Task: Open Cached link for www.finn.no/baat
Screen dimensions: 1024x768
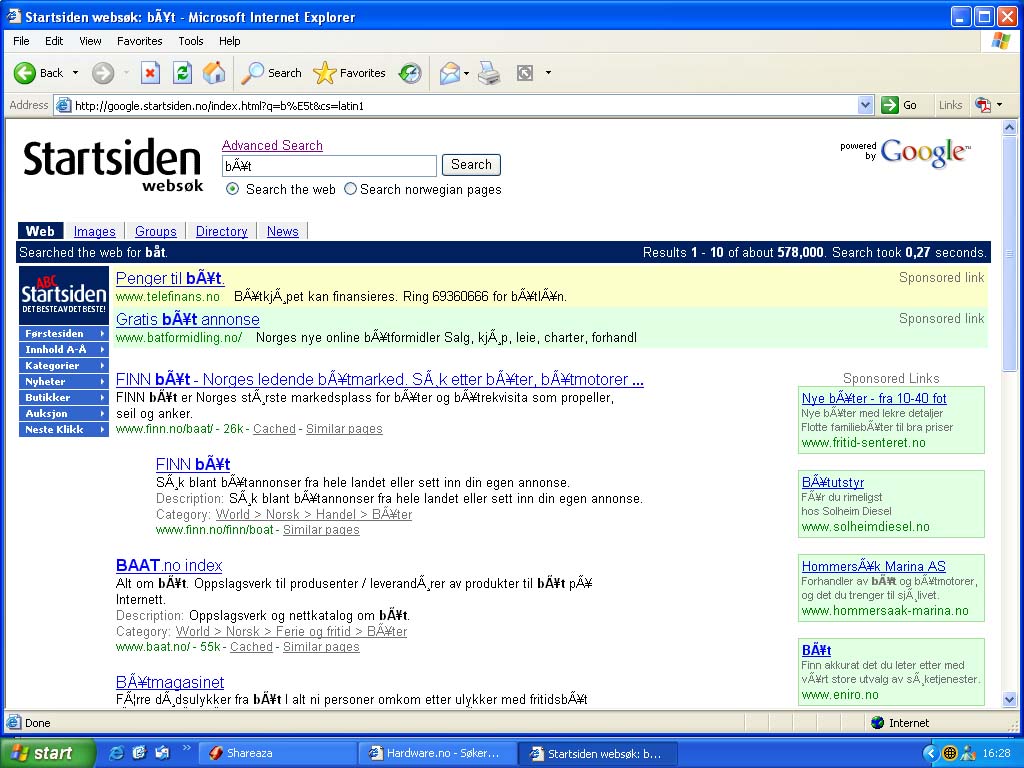Action: click(274, 429)
